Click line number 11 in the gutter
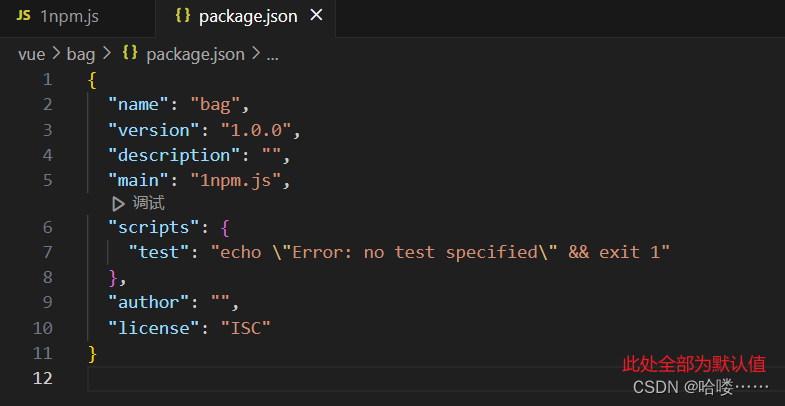Screen dimensions: 785x406 (43, 353)
